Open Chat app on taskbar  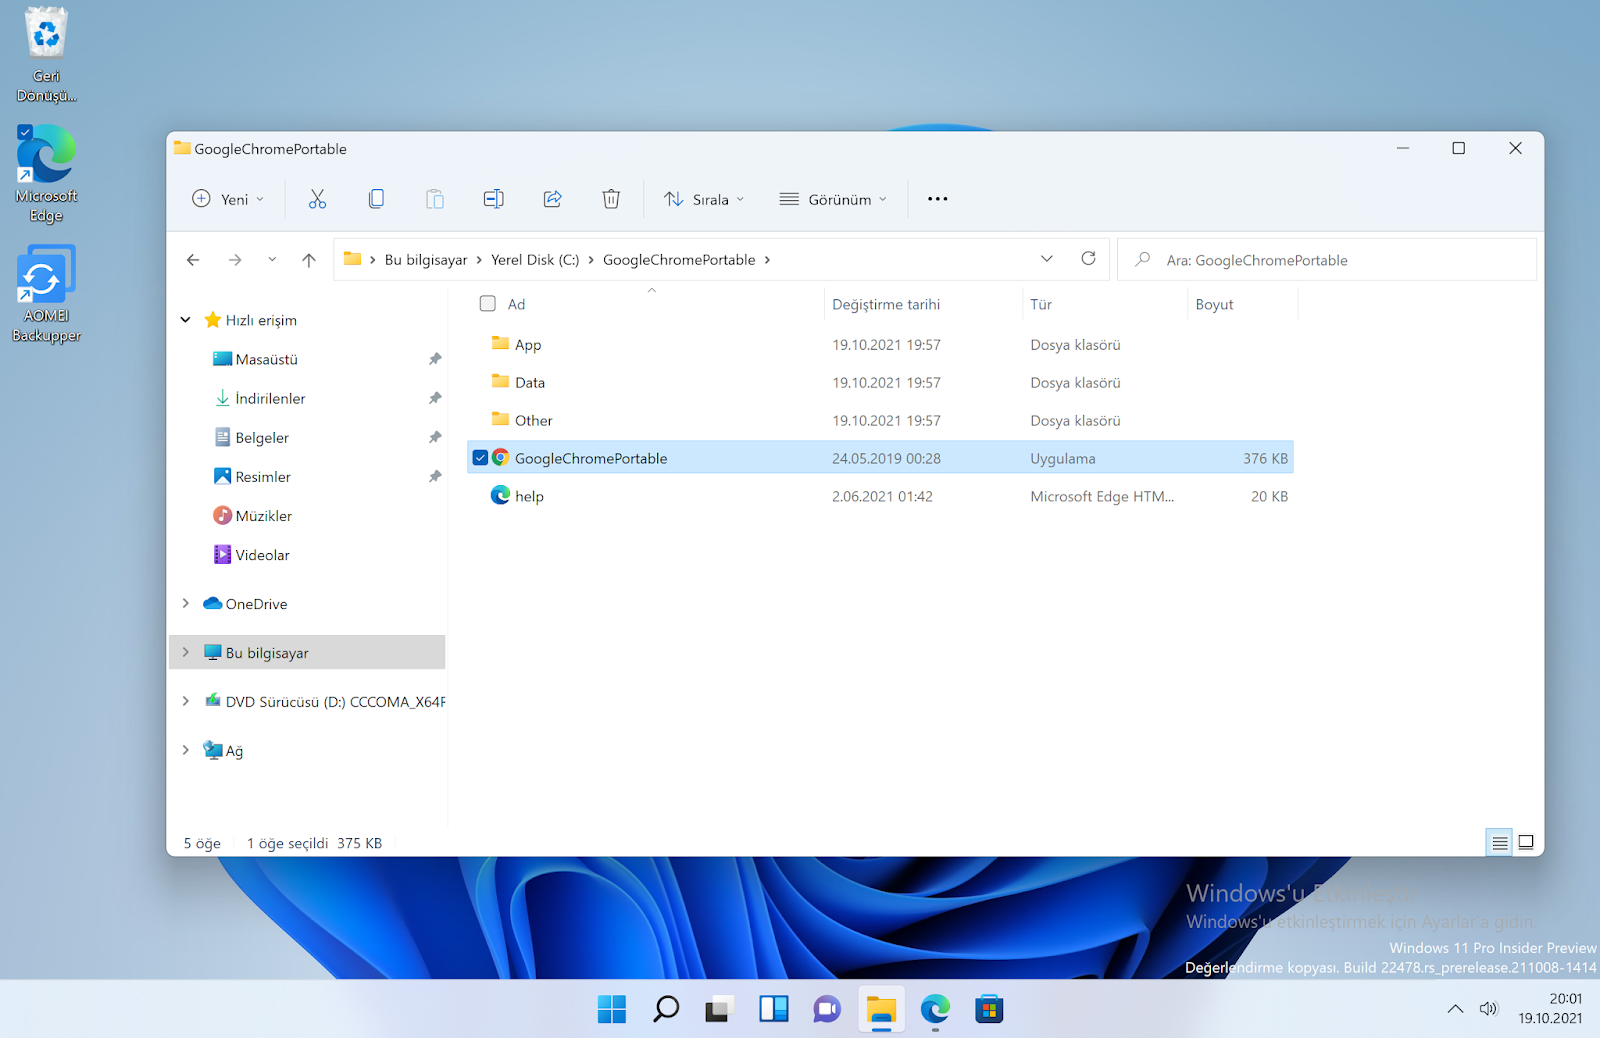827,1009
